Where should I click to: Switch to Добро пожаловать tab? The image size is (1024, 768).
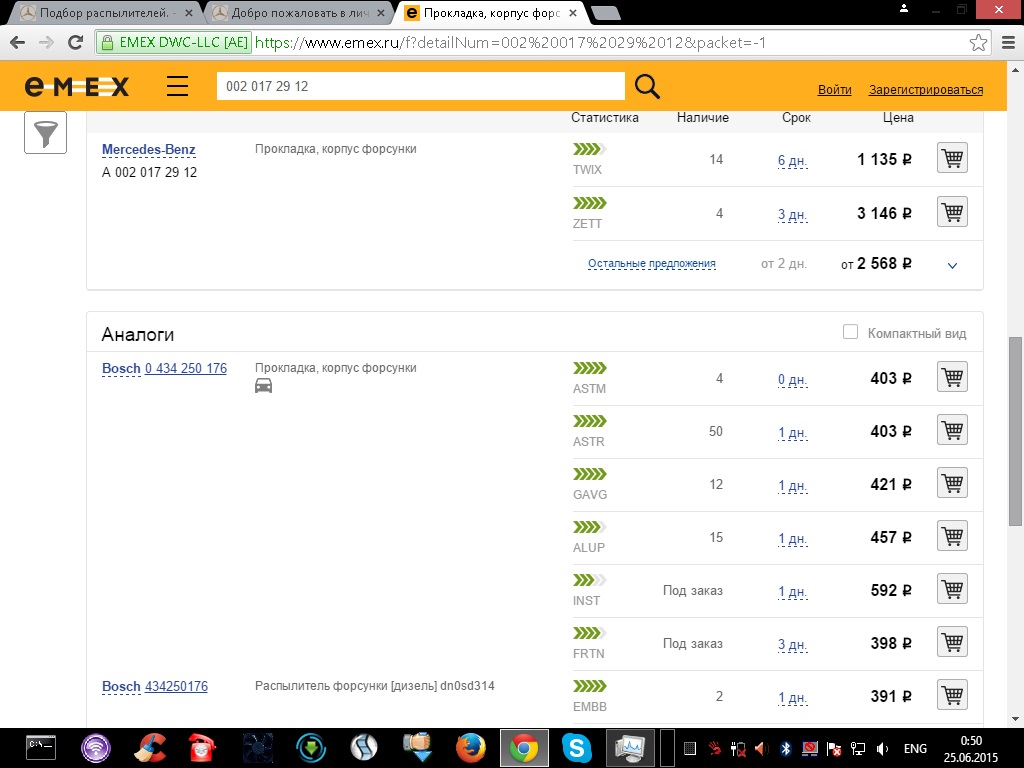coord(298,12)
